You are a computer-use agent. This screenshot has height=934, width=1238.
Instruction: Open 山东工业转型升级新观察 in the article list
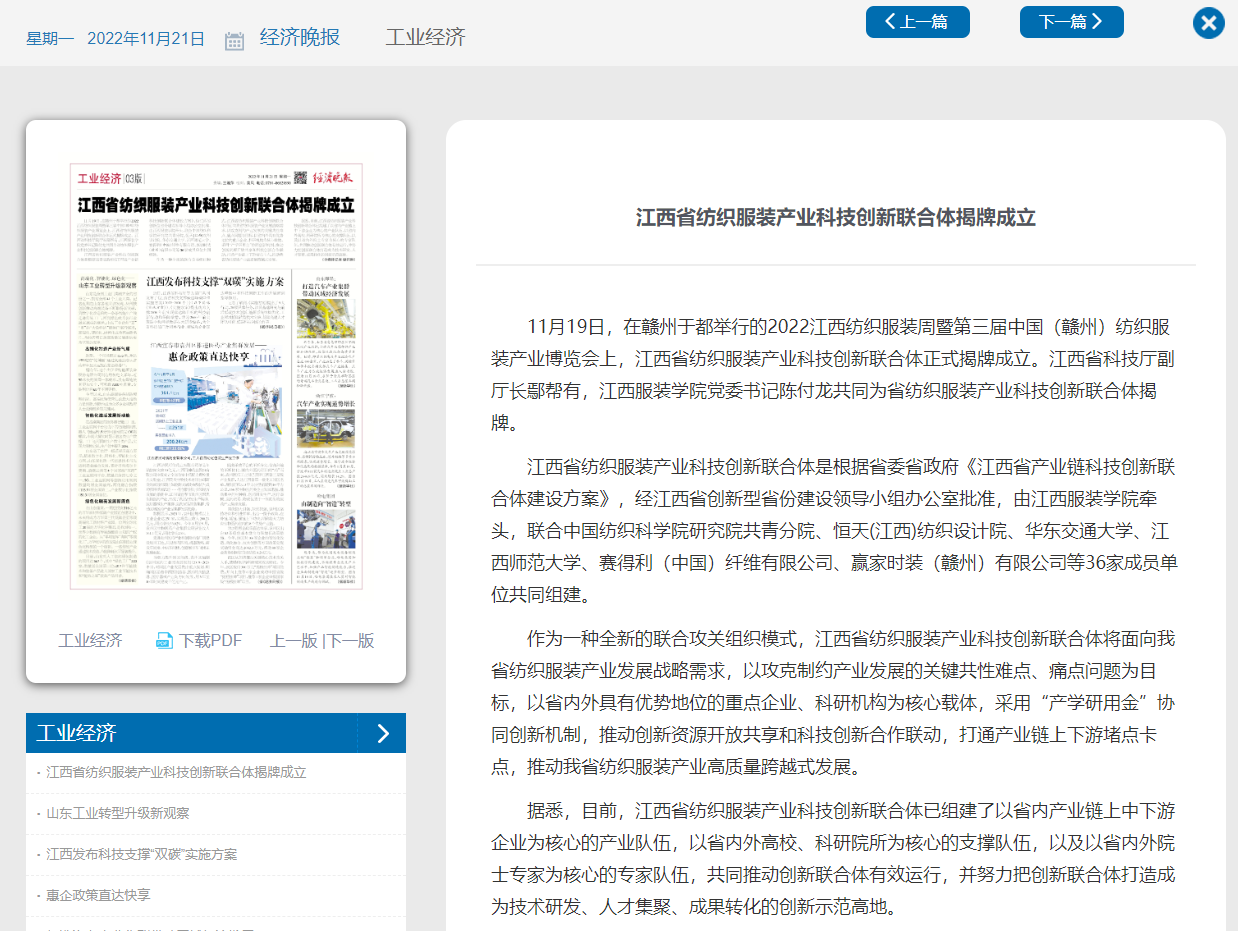pos(117,813)
